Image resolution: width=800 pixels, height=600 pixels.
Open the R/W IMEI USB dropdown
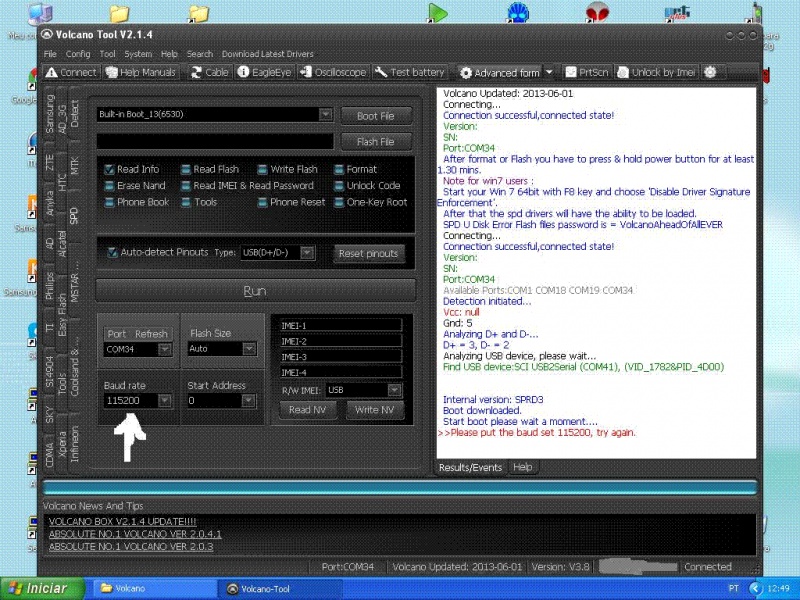[394, 390]
